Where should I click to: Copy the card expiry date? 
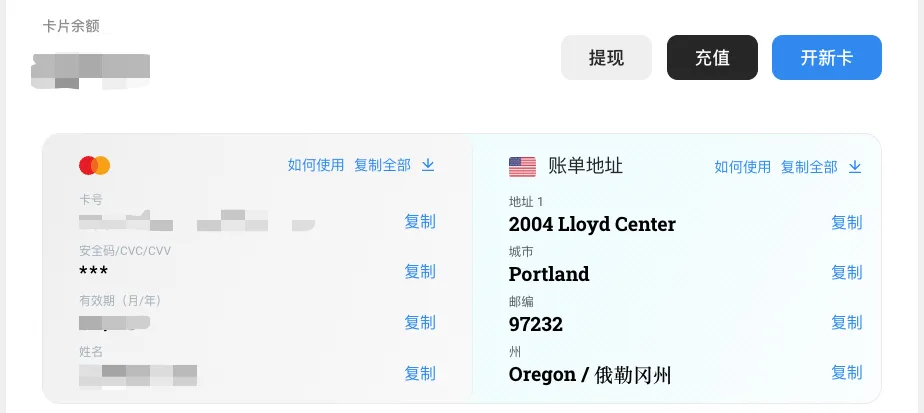(x=420, y=322)
